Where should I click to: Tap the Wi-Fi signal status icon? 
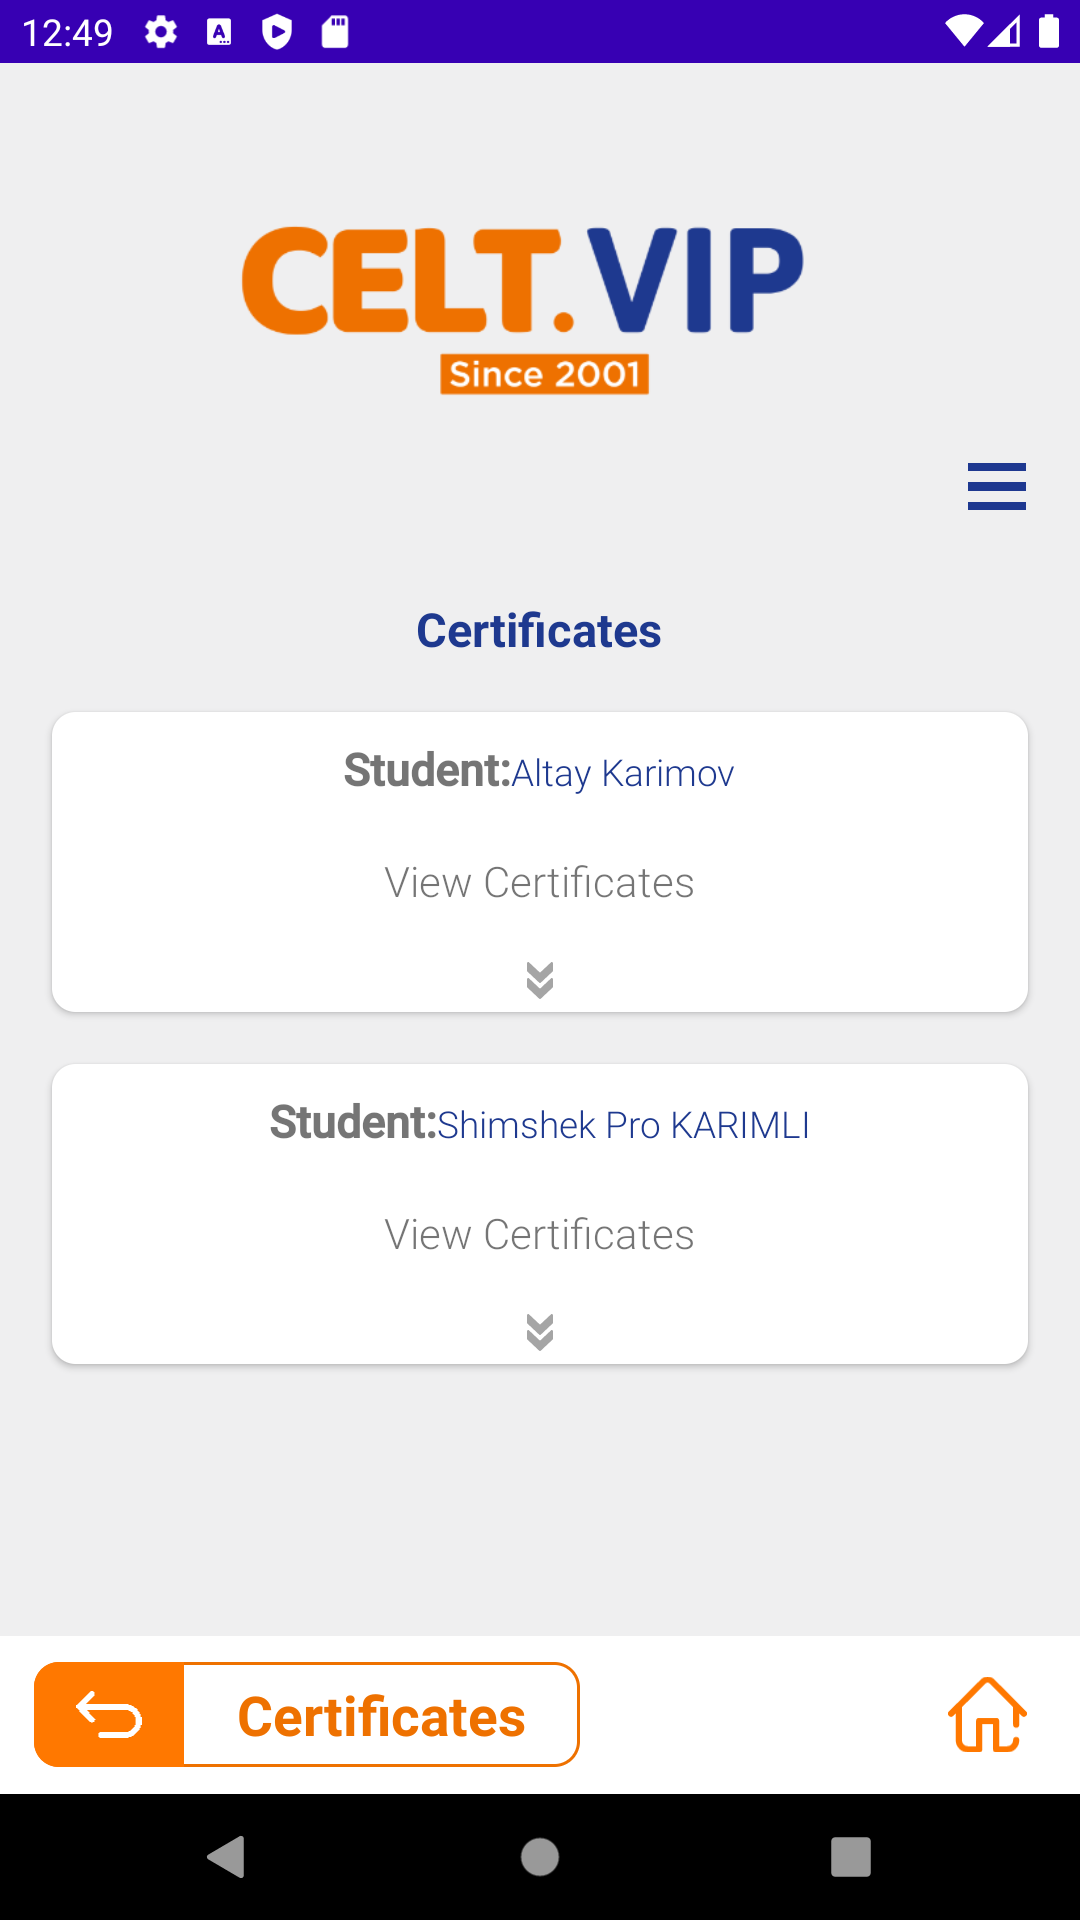[963, 32]
